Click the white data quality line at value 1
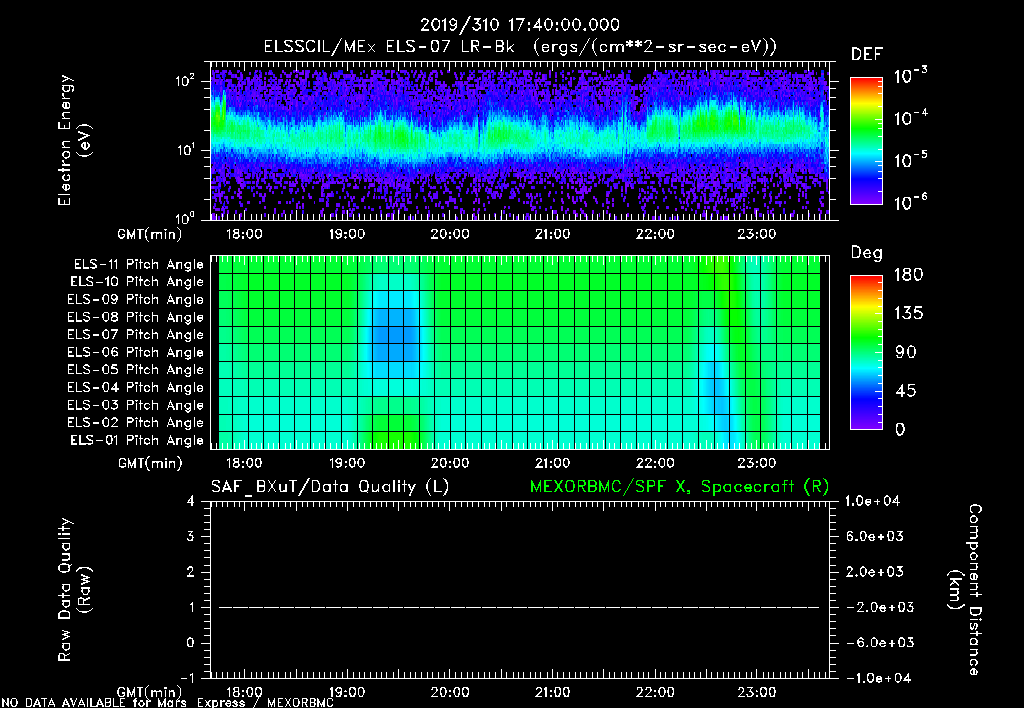 coord(519,607)
